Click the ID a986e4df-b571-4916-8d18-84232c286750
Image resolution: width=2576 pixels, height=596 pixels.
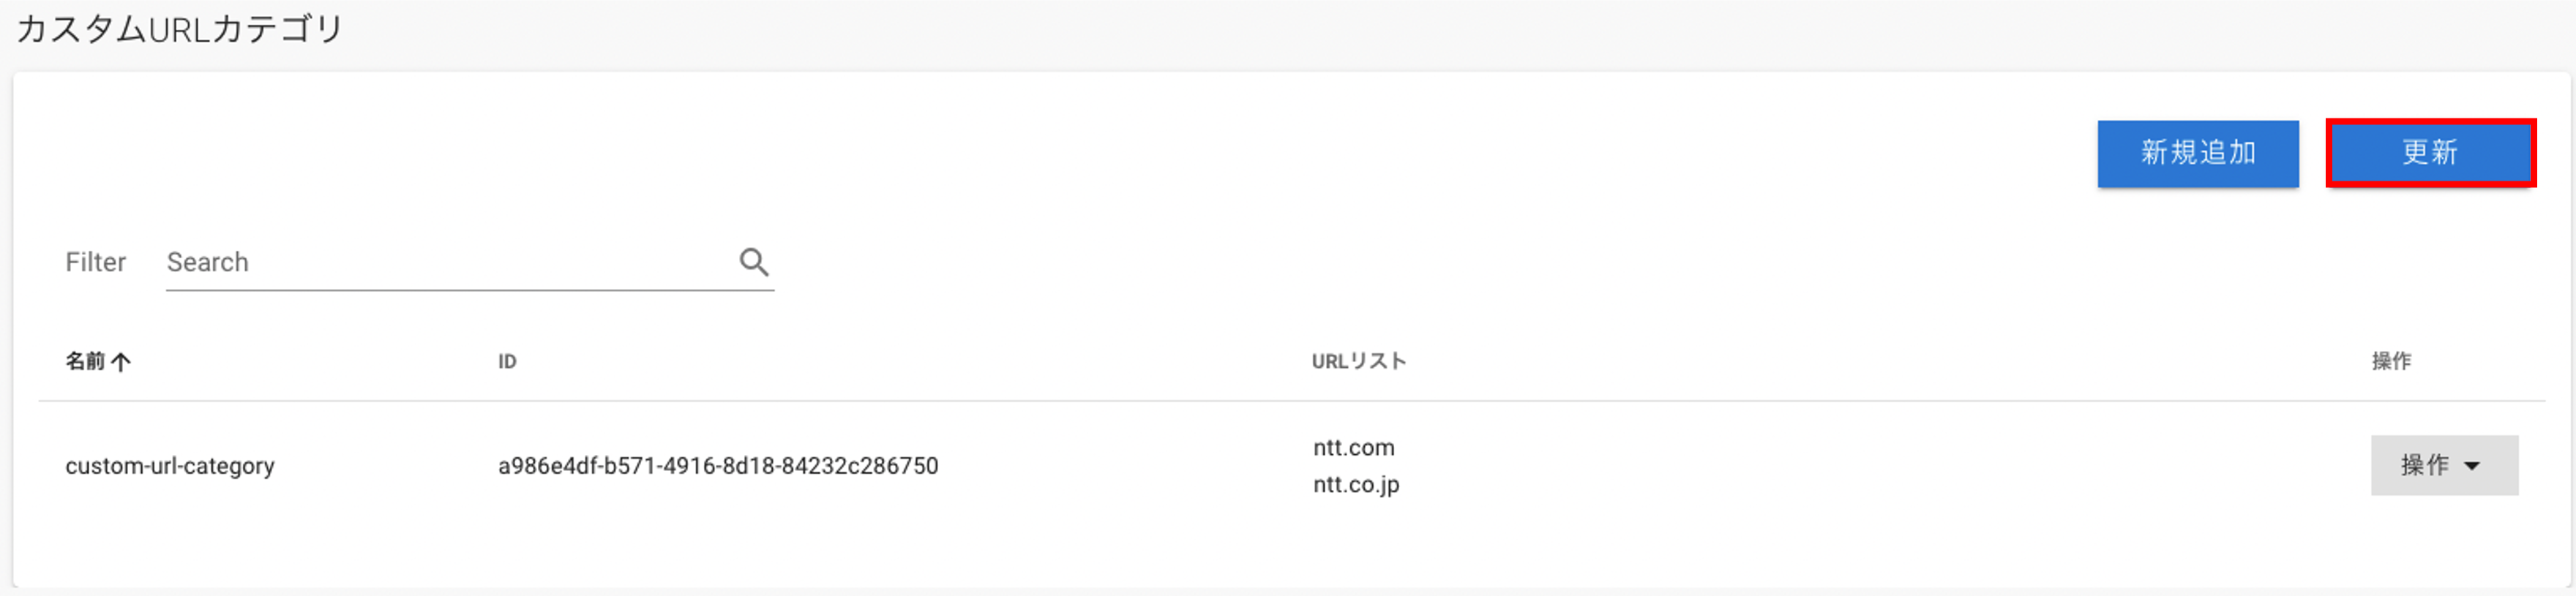click(x=718, y=466)
